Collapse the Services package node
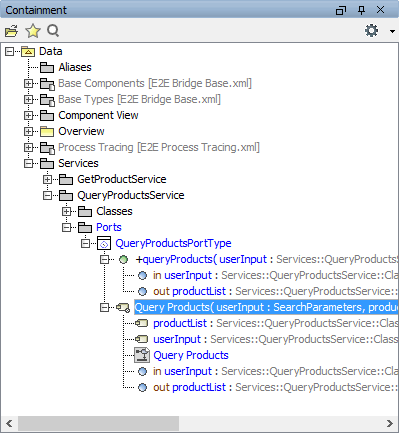 (28, 163)
